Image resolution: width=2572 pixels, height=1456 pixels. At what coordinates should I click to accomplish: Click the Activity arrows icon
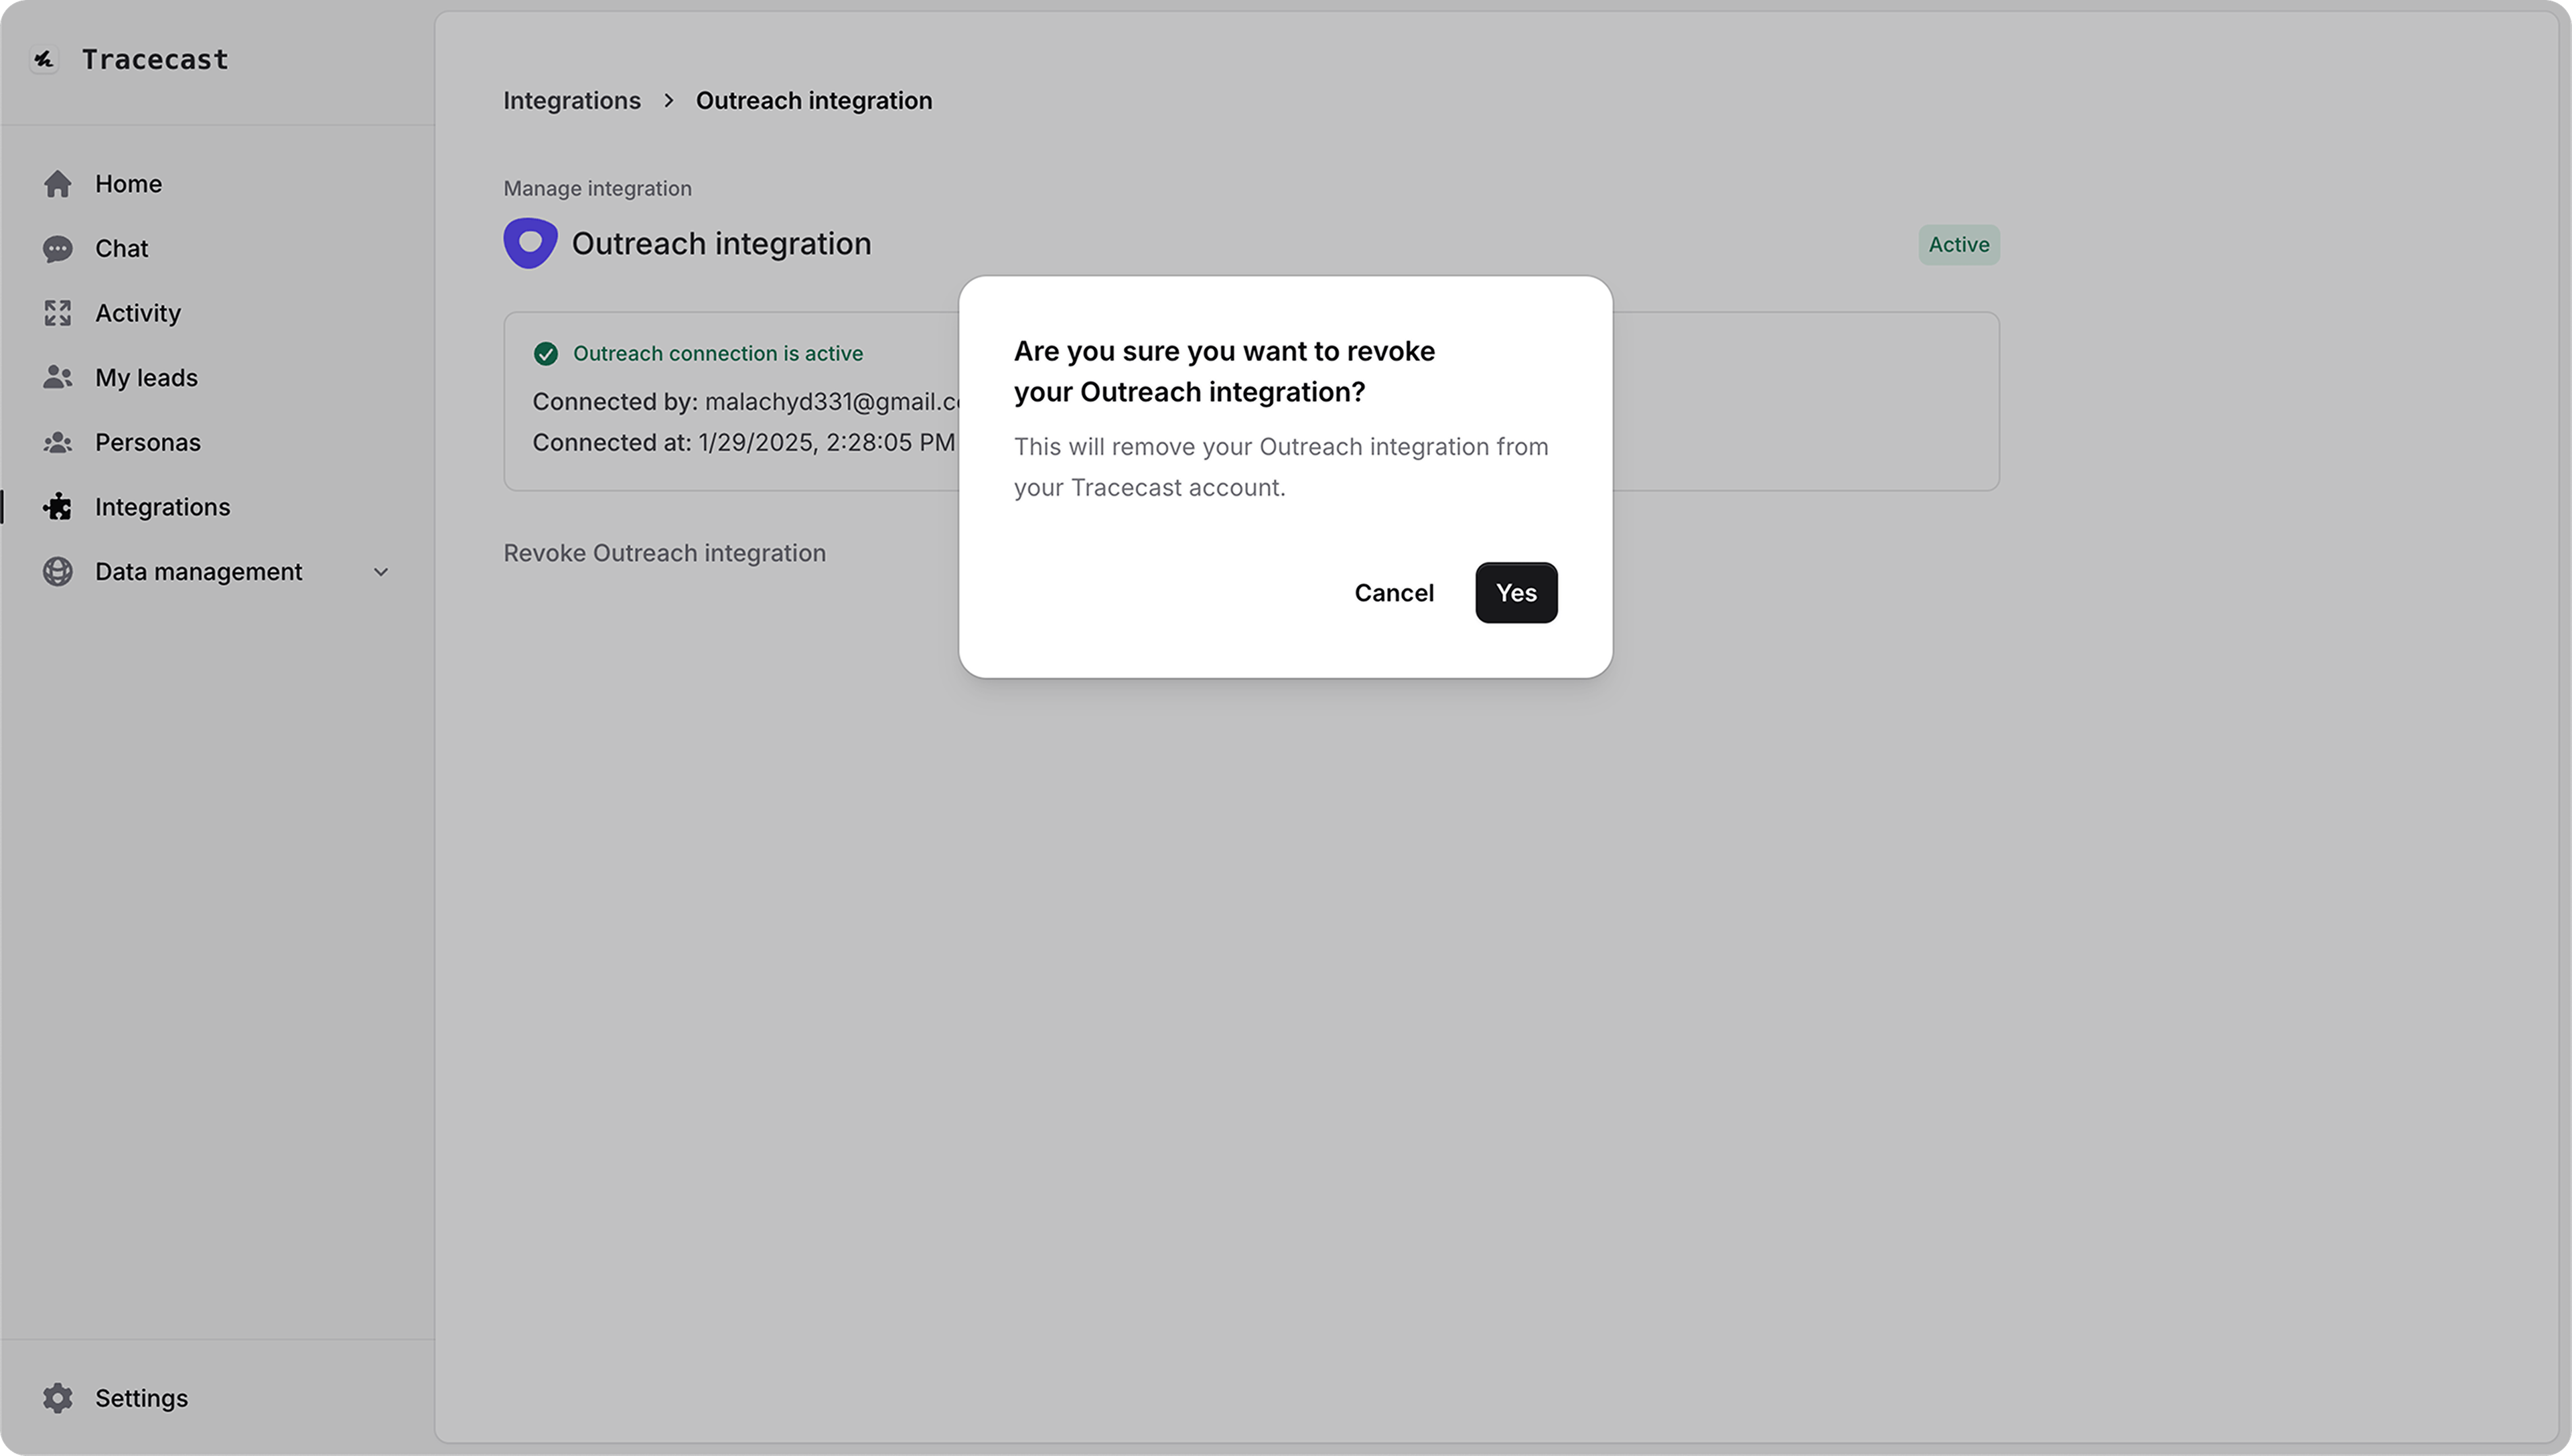point(58,313)
